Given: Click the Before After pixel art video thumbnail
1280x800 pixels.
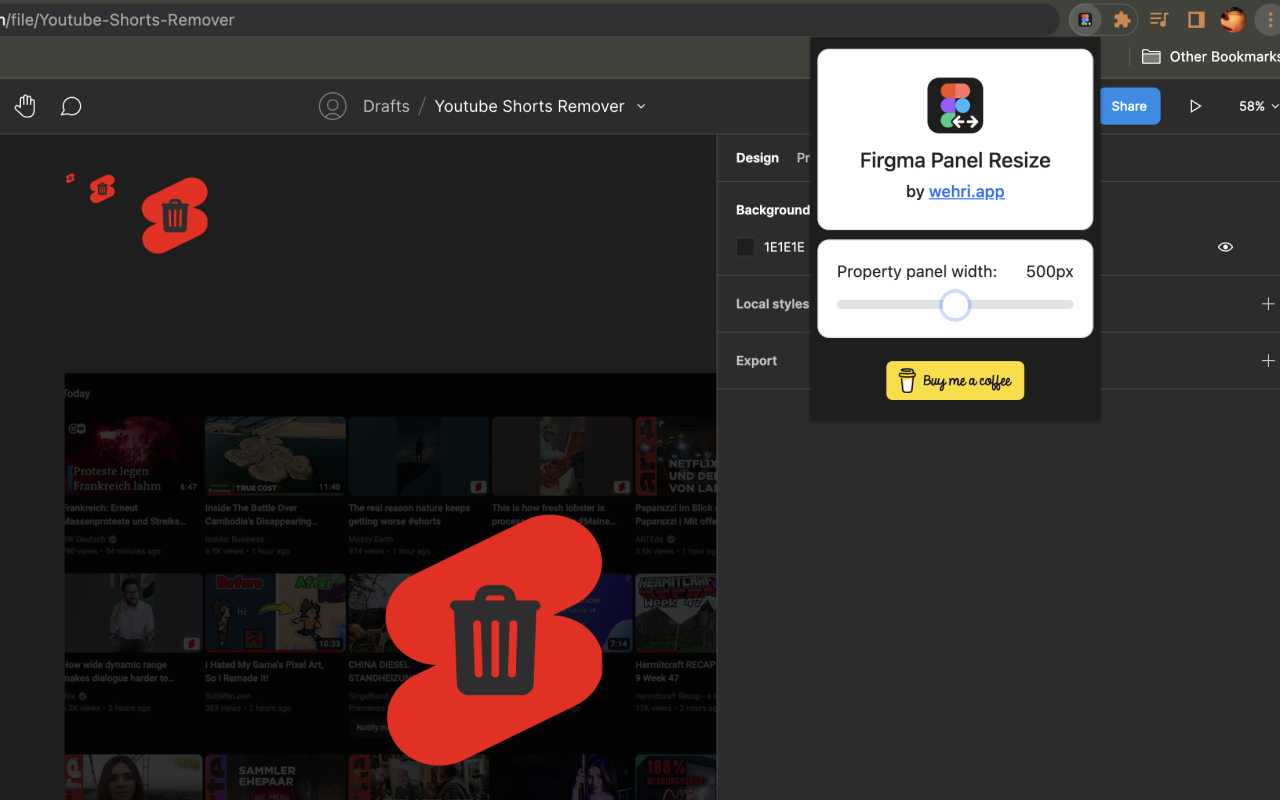Looking at the screenshot, I should point(275,612).
